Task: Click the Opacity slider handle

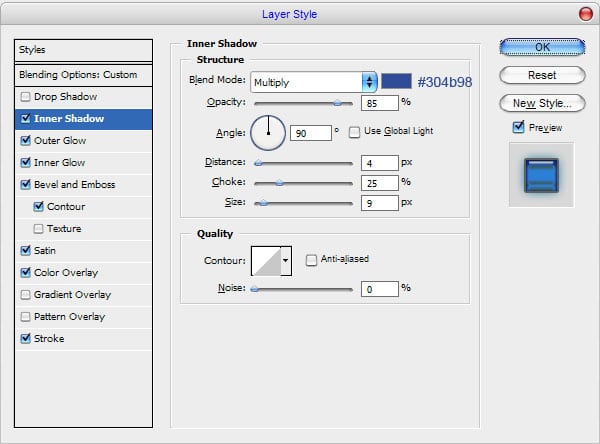Action: click(337, 102)
